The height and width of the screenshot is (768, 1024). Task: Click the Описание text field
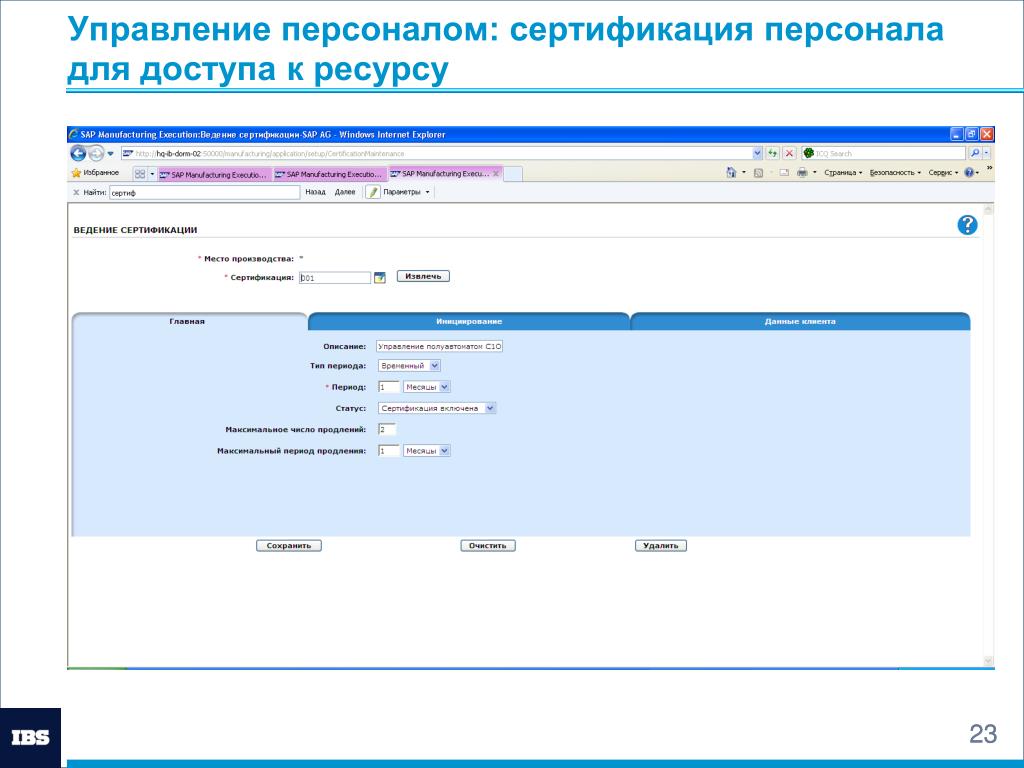coord(440,346)
